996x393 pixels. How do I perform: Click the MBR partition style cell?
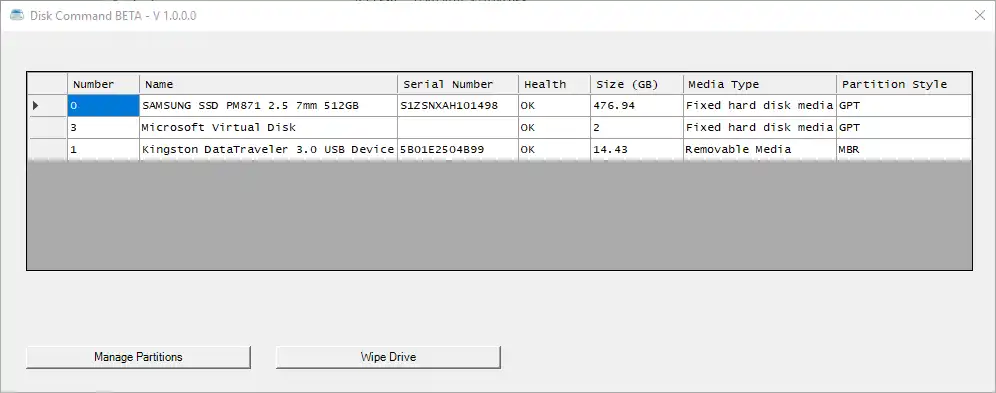[x=904, y=149]
